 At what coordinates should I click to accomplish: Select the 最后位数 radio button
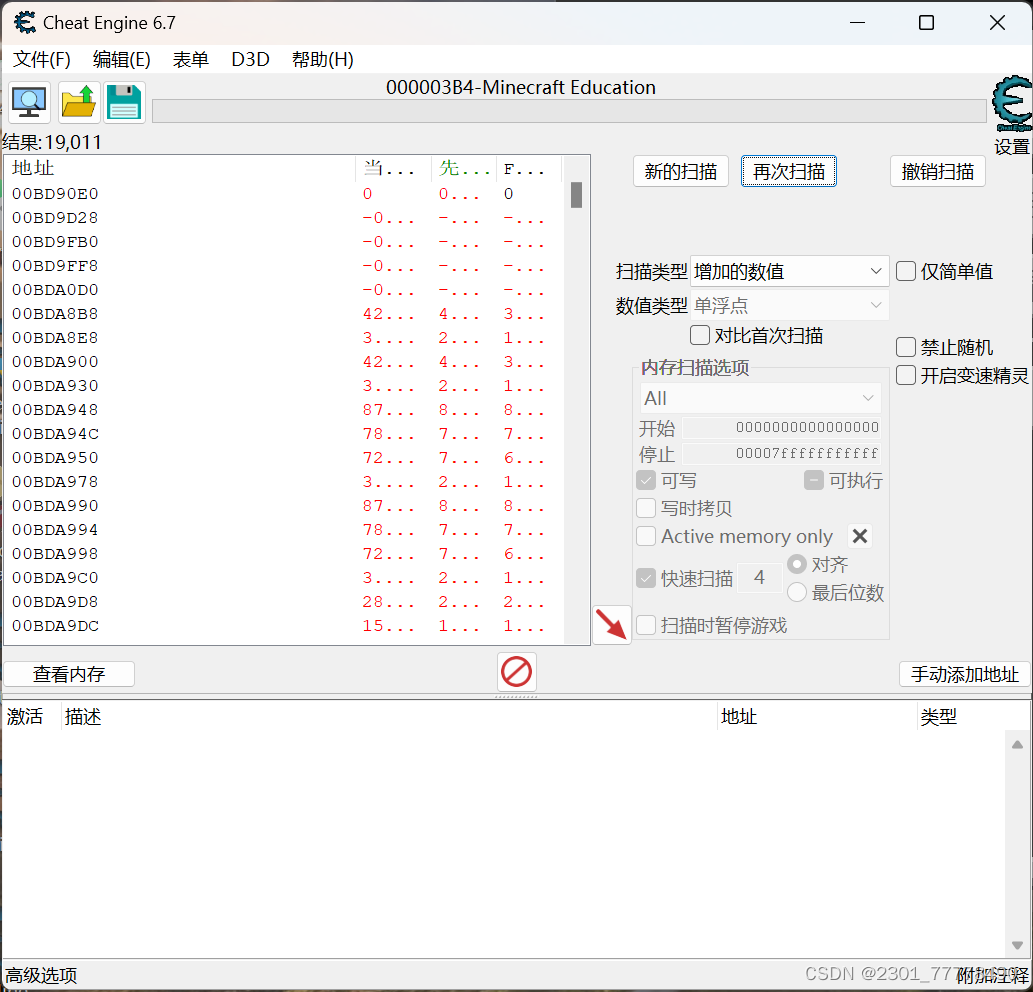pyautogui.click(x=797, y=592)
